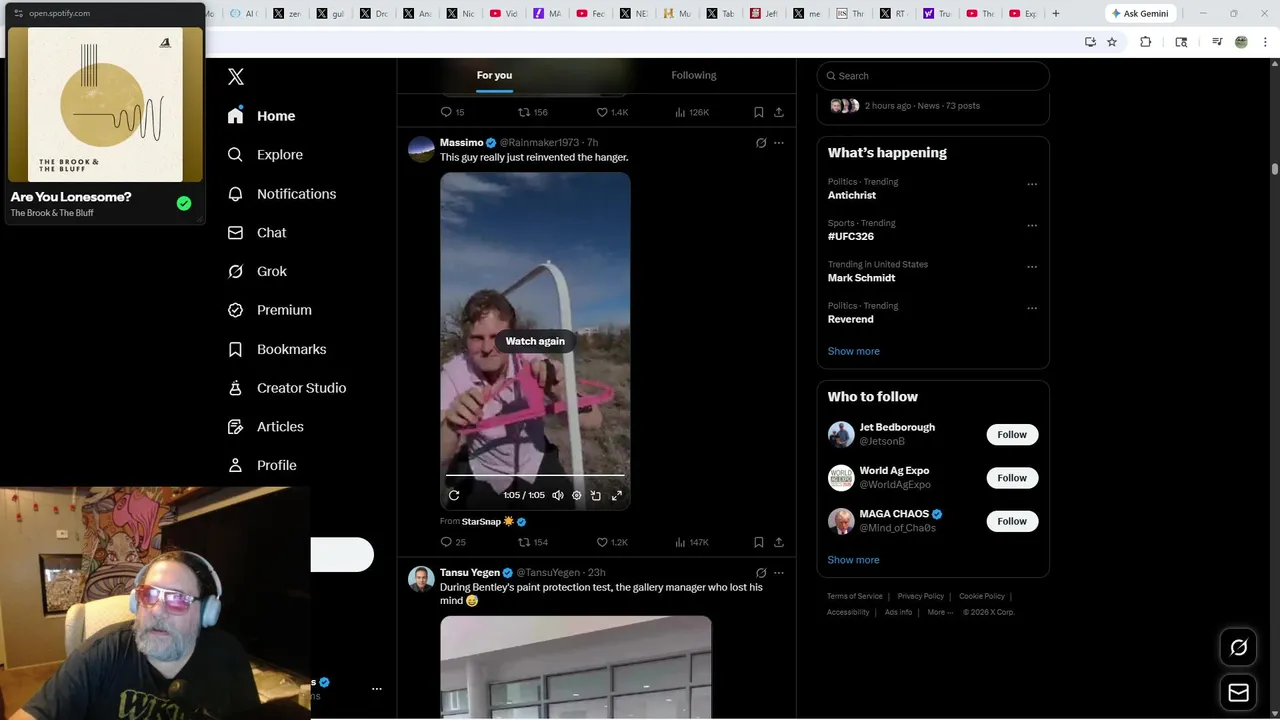Viewport: 1280px width, 720px height.
Task: View analytics showing 126K views
Action: 691,112
